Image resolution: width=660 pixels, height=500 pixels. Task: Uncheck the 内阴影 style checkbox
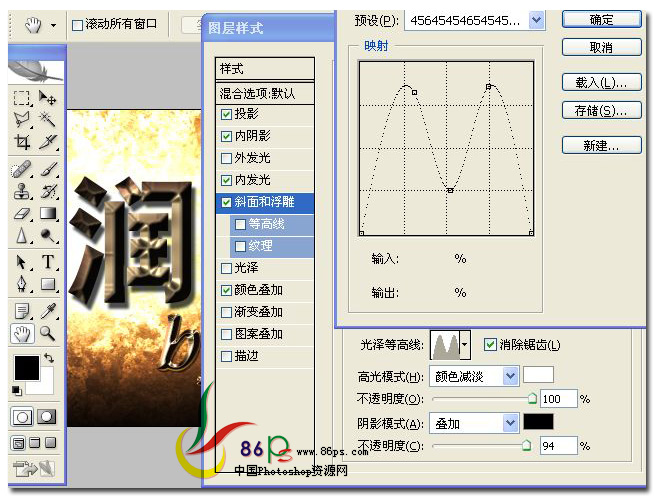226,136
